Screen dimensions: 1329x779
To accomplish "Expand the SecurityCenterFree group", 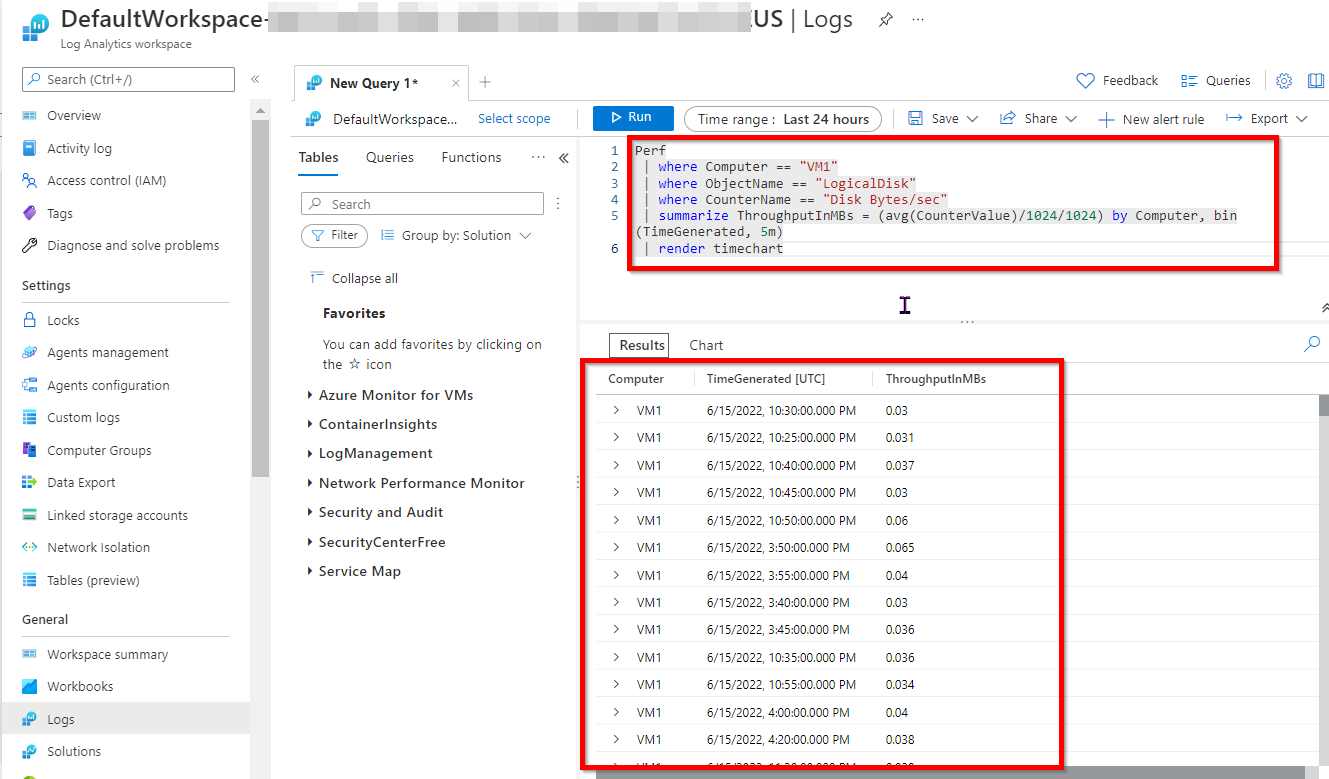I will (x=310, y=542).
